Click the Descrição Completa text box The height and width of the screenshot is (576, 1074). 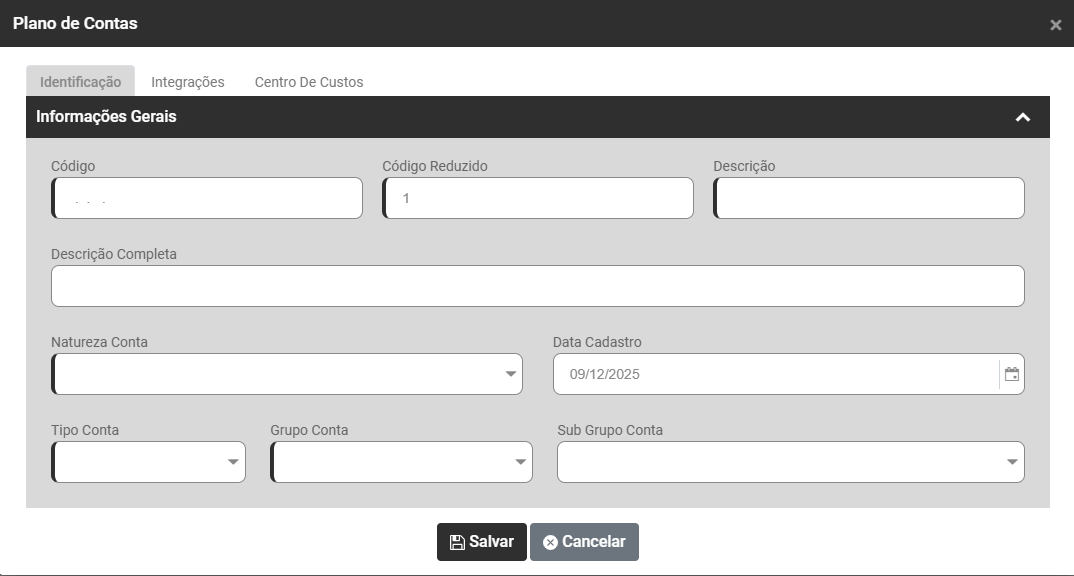click(538, 286)
